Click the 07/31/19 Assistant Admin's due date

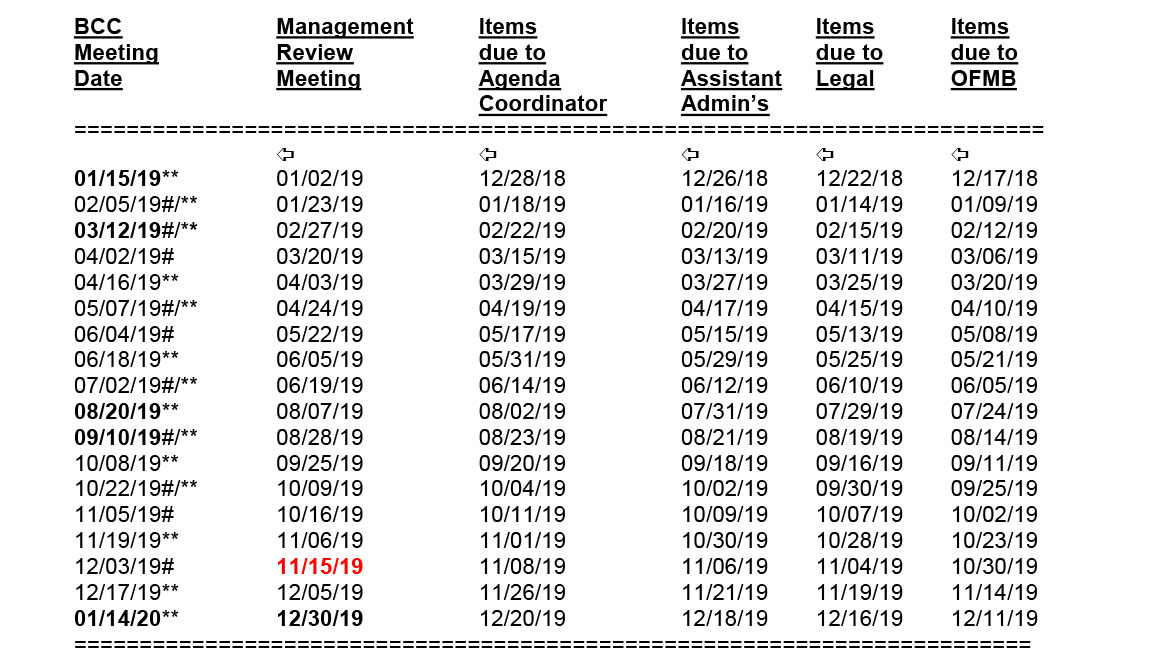724,411
